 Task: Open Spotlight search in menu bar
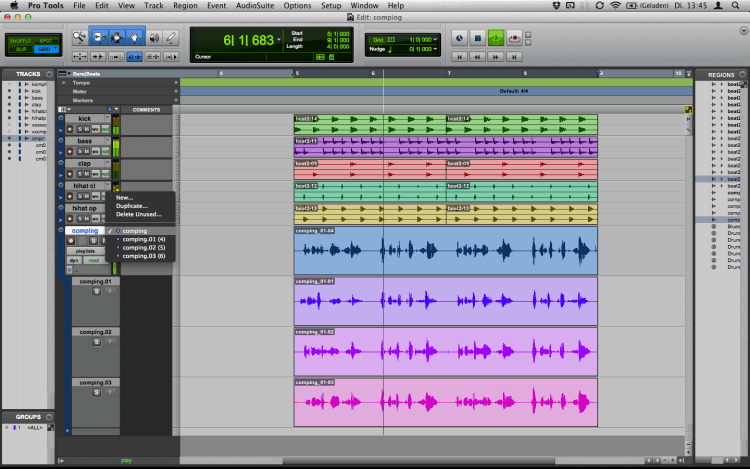[x=735, y=5]
